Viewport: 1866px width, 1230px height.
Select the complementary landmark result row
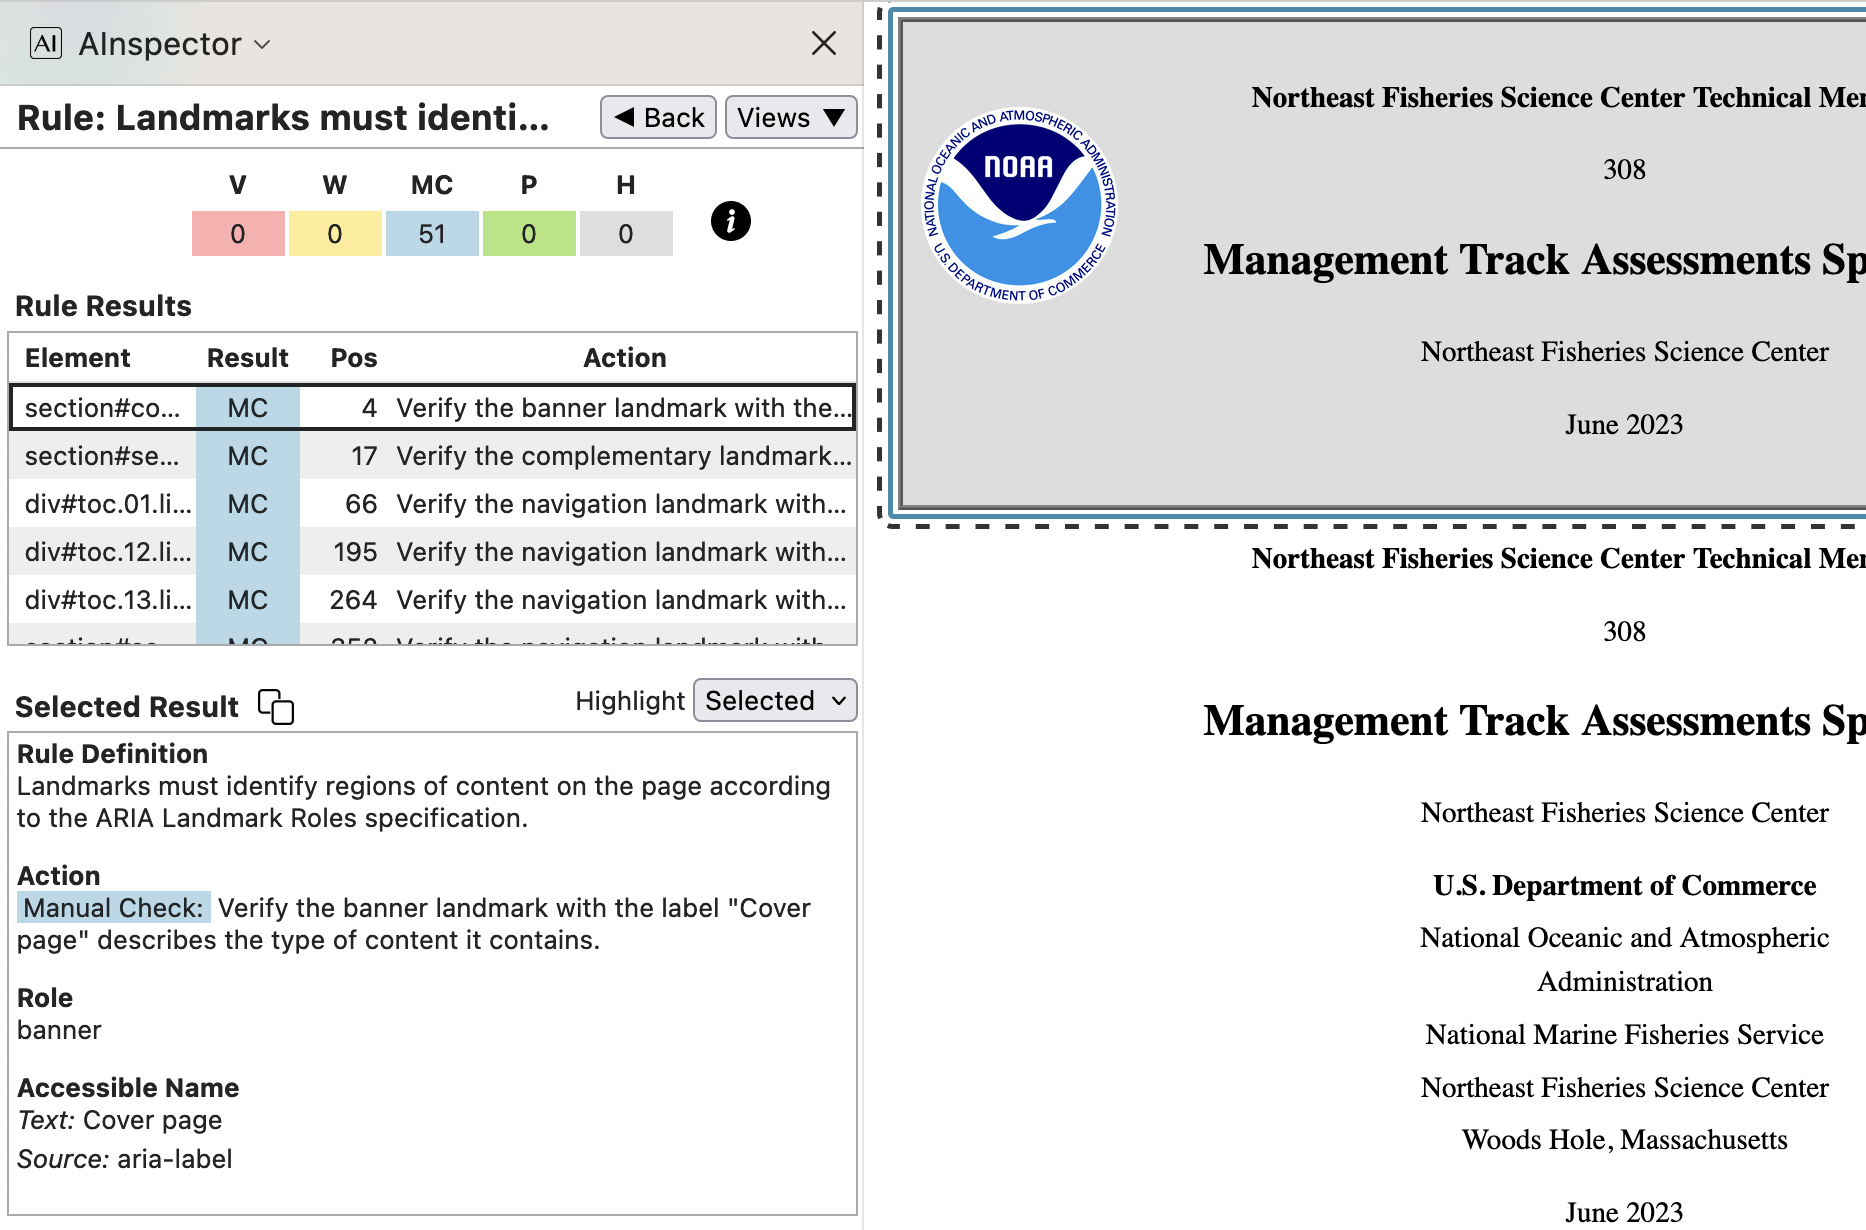[432, 456]
